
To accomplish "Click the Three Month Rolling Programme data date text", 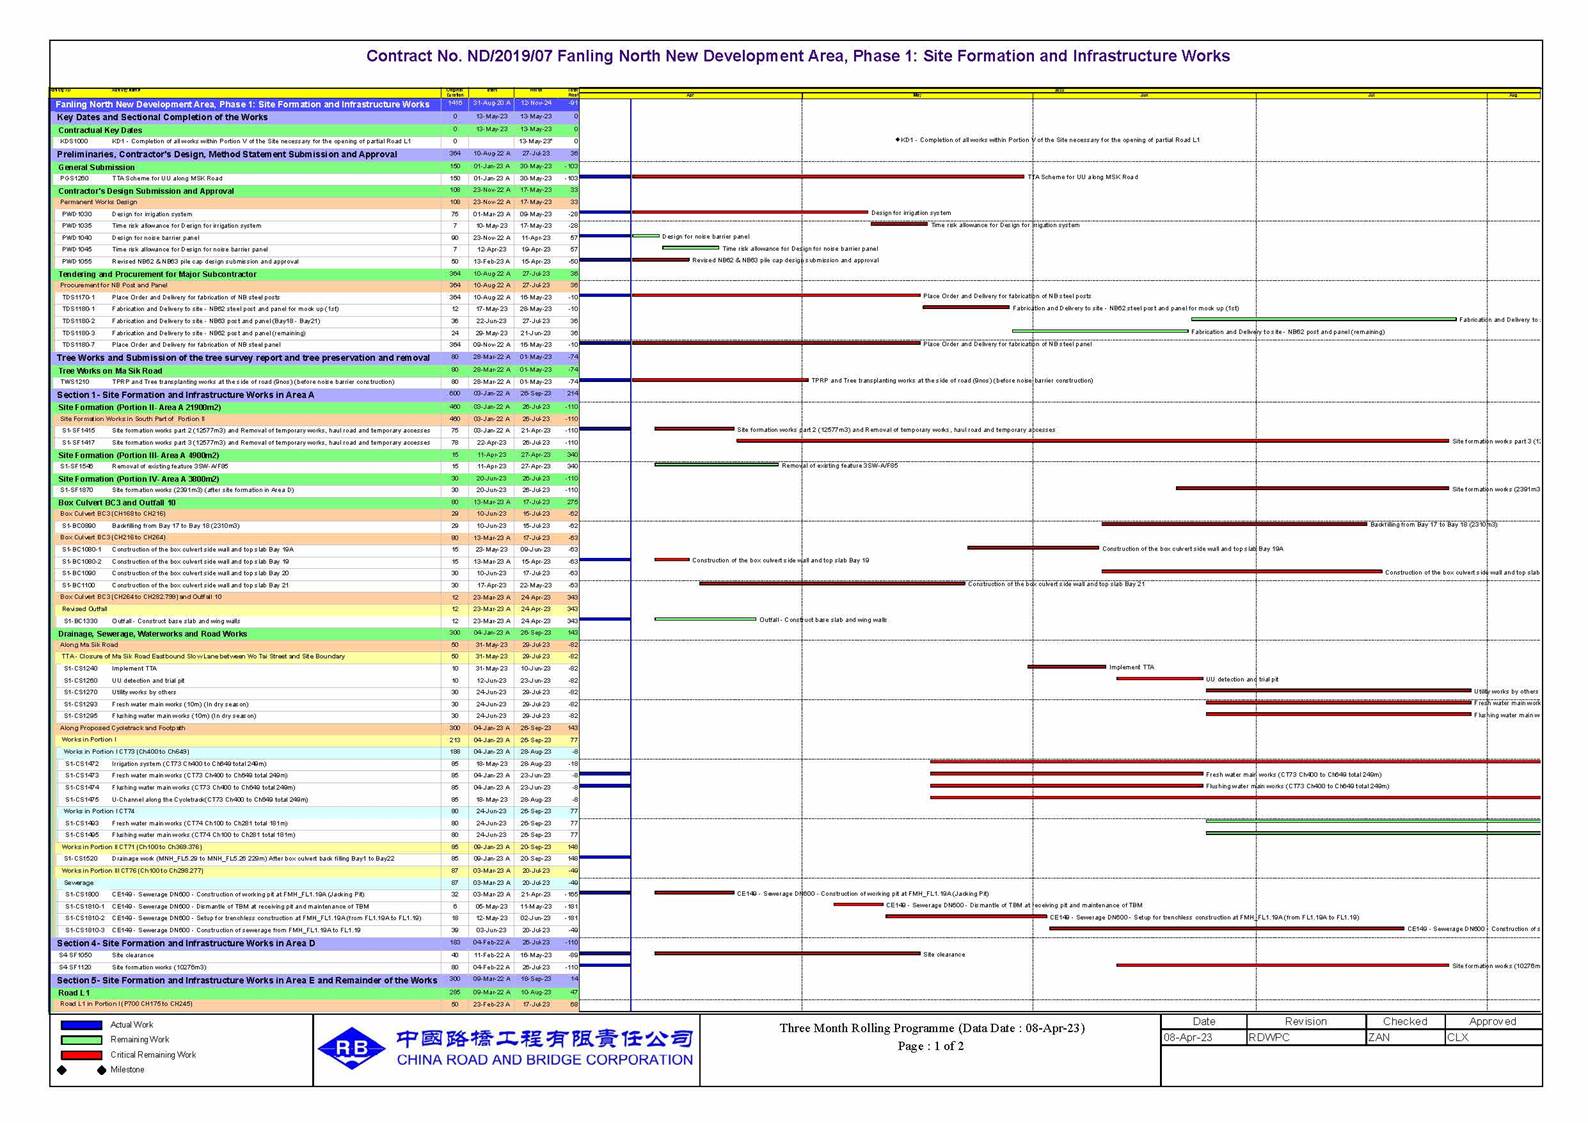I will click(x=932, y=1028).
